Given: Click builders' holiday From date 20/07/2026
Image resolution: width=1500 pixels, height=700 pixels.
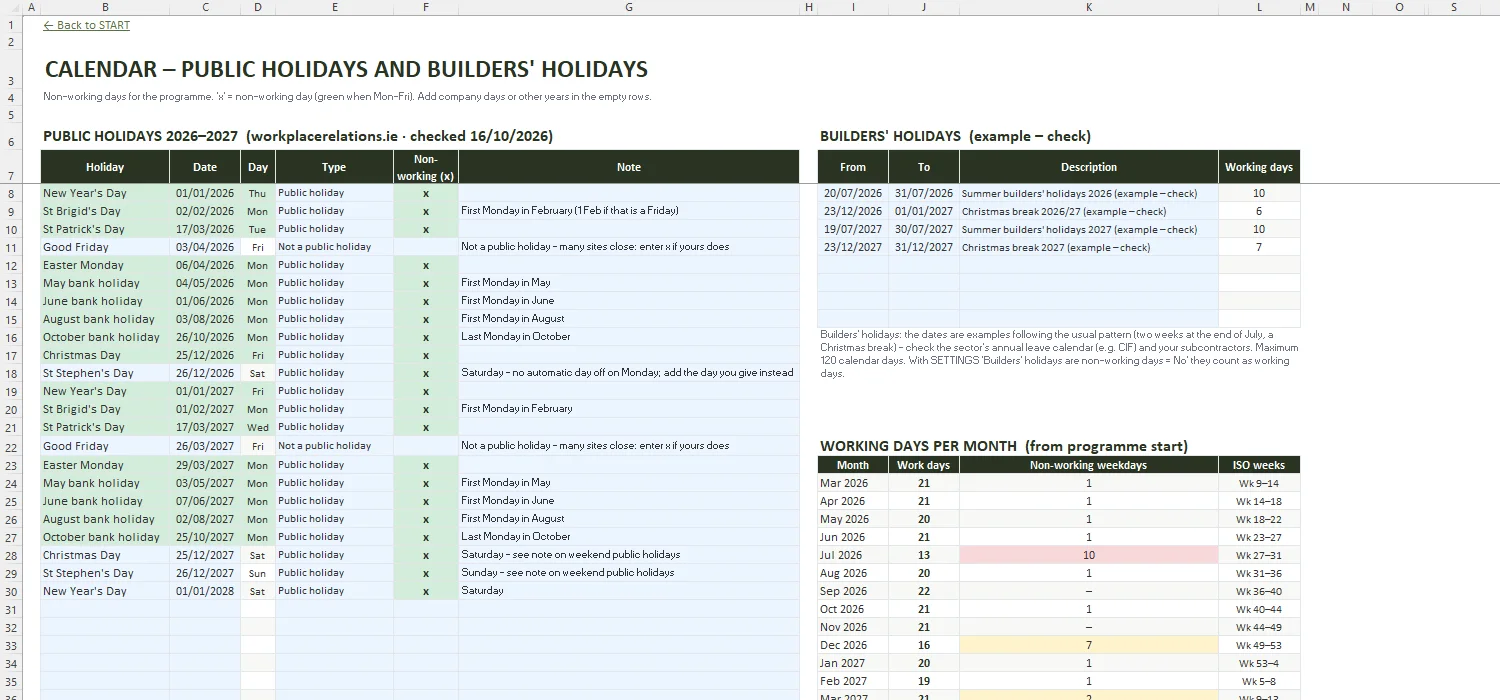Looking at the screenshot, I should (x=853, y=193).
